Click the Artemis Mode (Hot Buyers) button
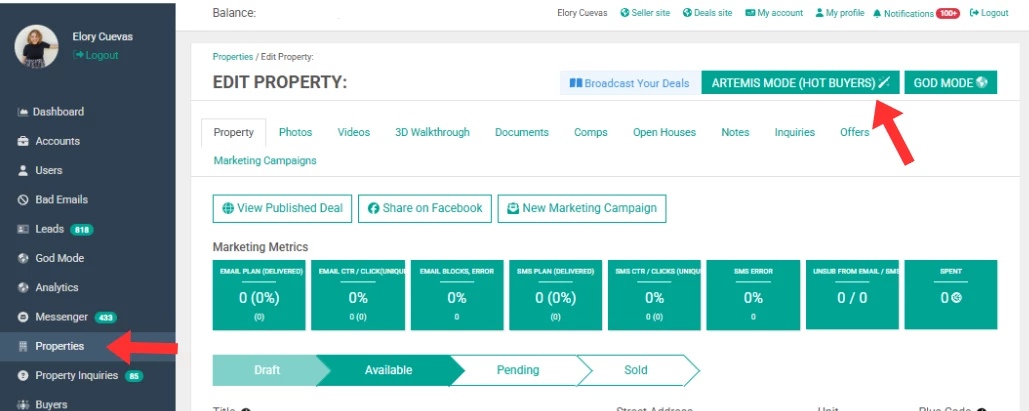 [801, 83]
